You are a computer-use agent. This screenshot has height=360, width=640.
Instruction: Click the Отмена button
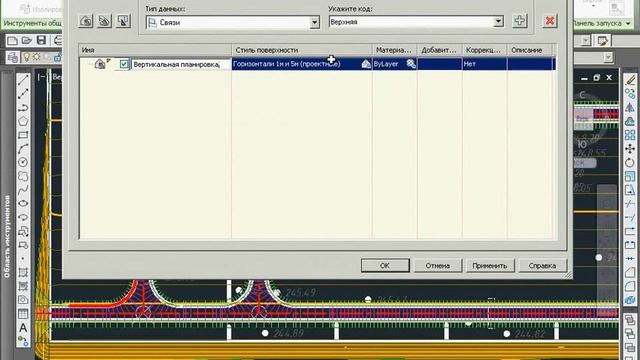[x=438, y=265]
